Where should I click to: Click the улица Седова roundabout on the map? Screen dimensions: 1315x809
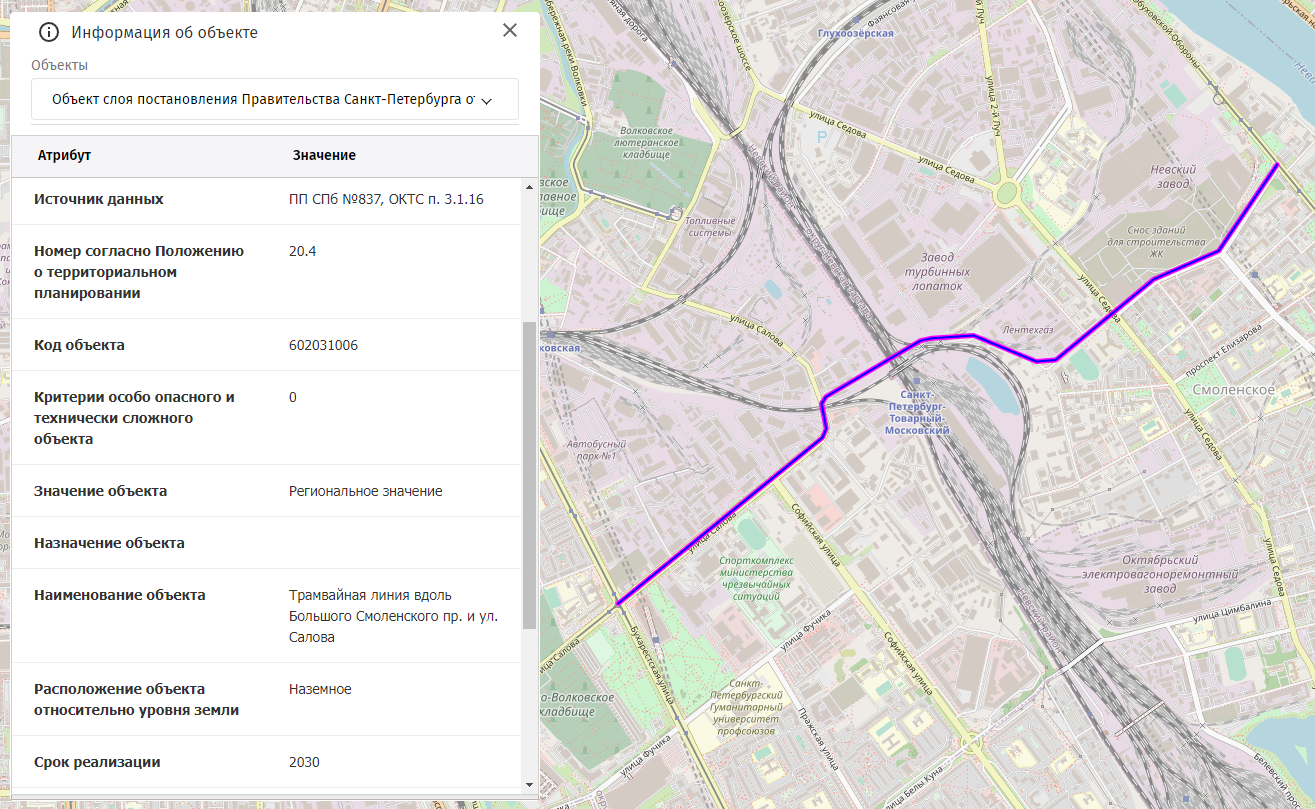point(1006,192)
